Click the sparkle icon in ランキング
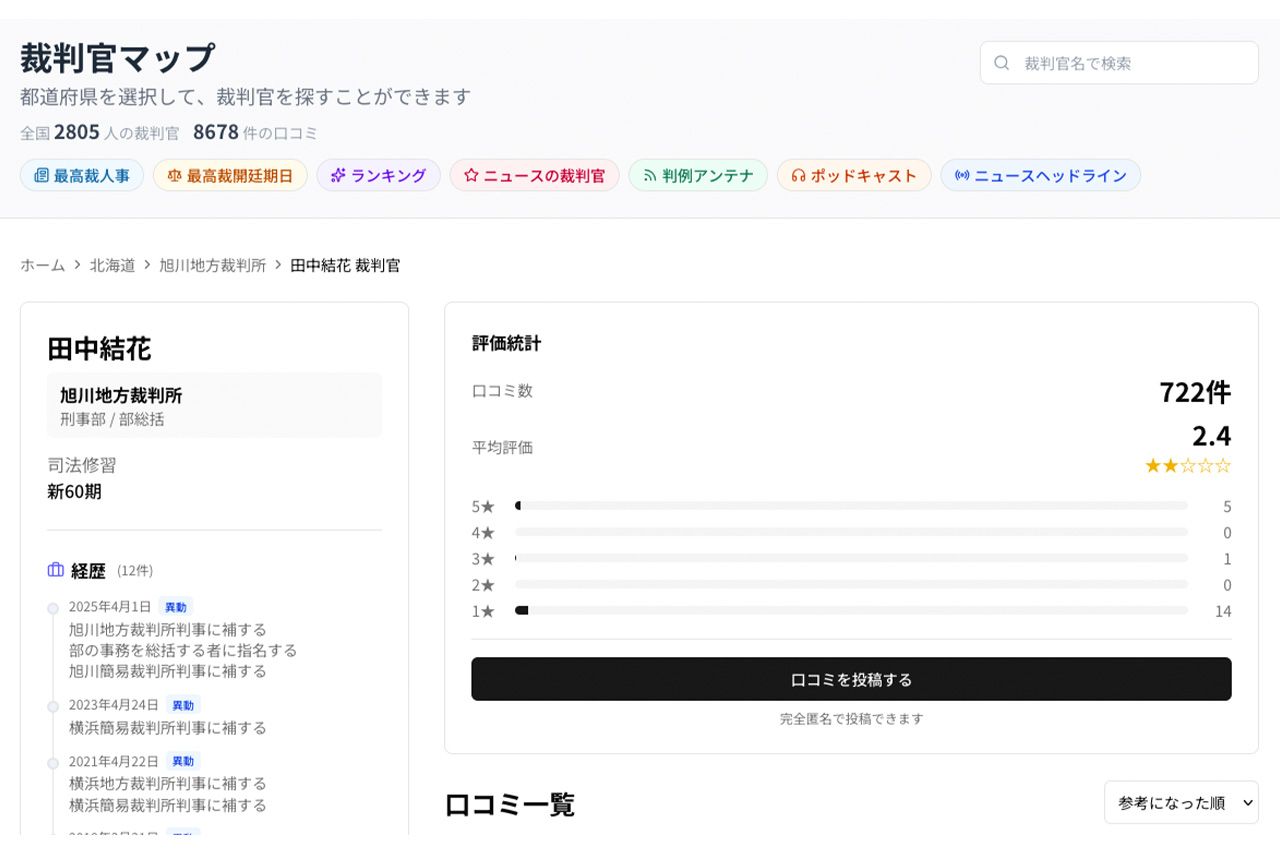The width and height of the screenshot is (1280, 854). [x=338, y=175]
